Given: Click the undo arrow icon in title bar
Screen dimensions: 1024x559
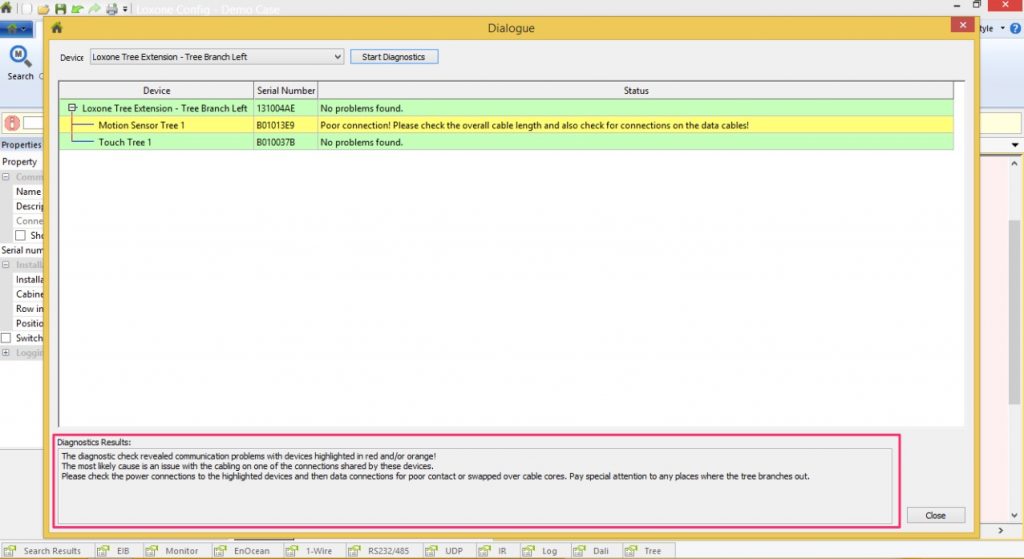Looking at the screenshot, I should coord(78,8).
